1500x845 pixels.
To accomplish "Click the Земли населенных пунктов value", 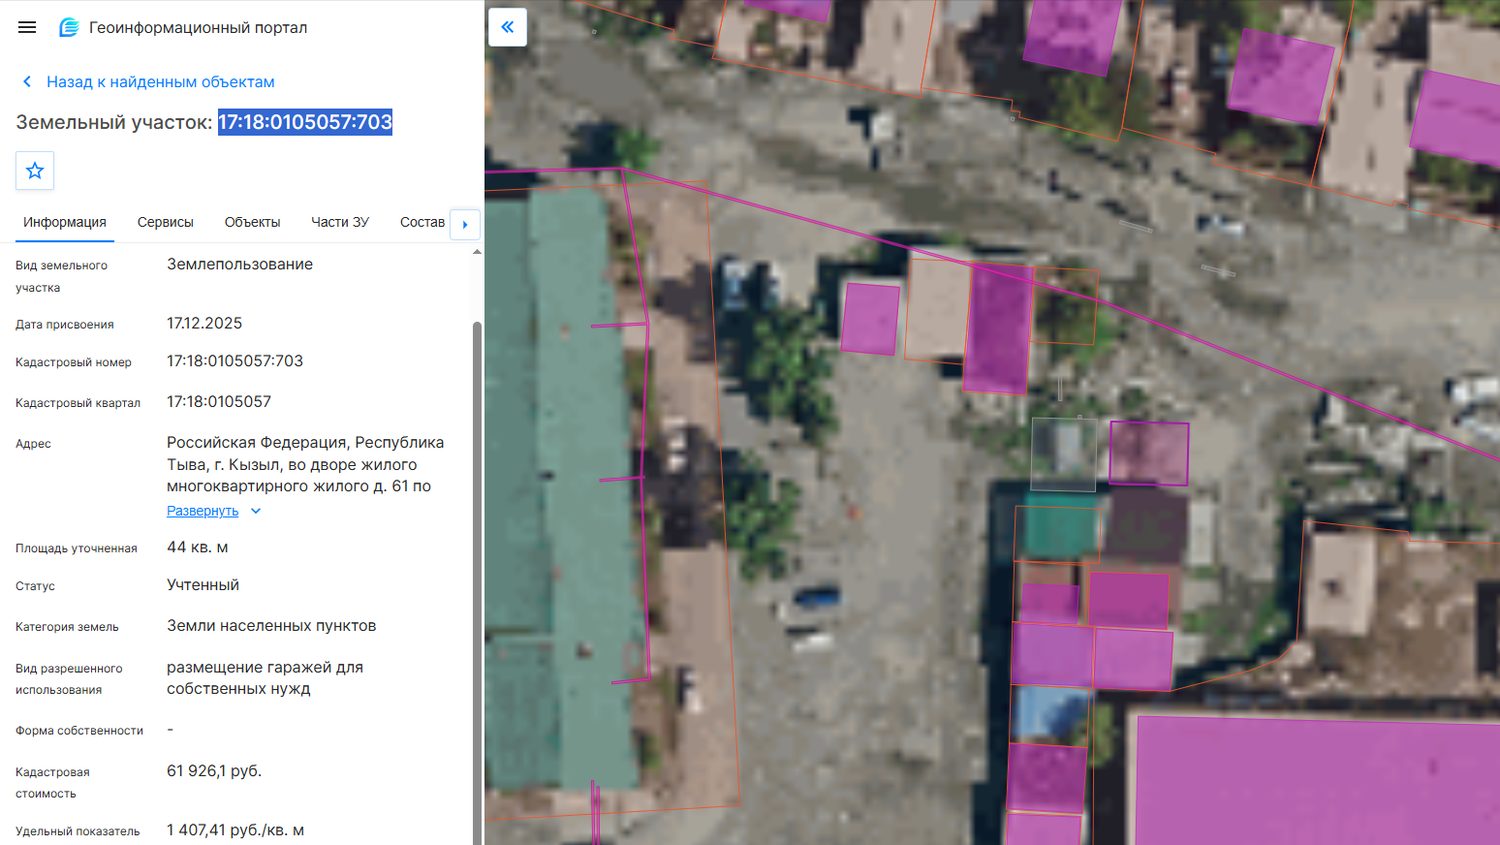I will 272,626.
